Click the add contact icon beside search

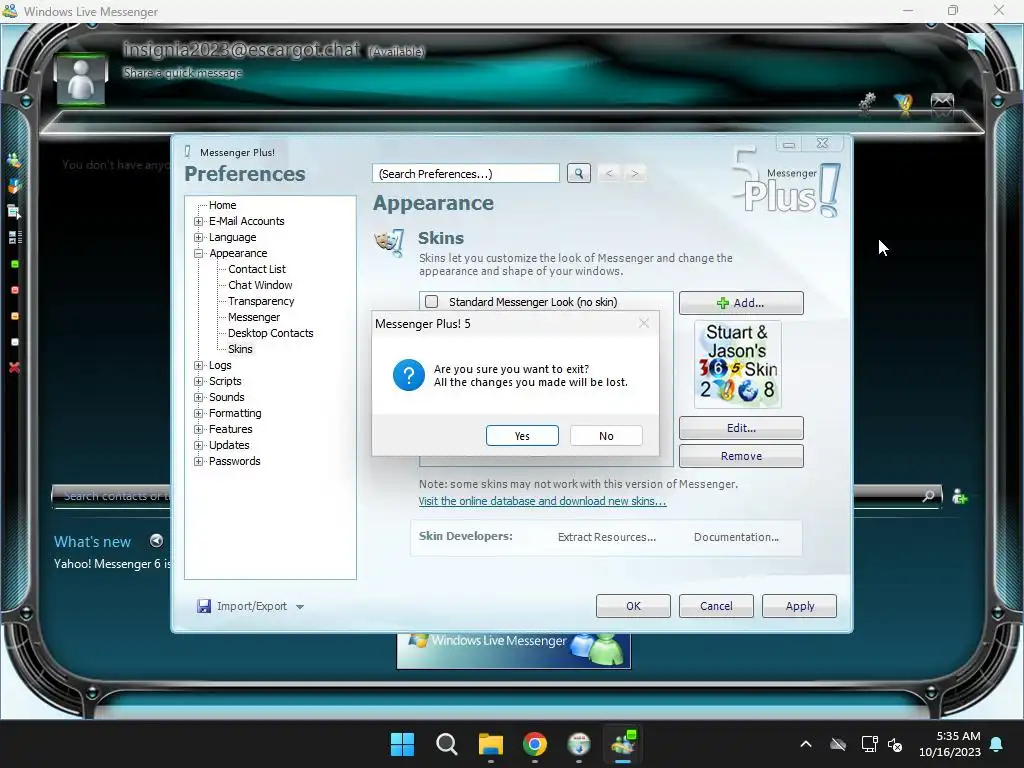[959, 497]
